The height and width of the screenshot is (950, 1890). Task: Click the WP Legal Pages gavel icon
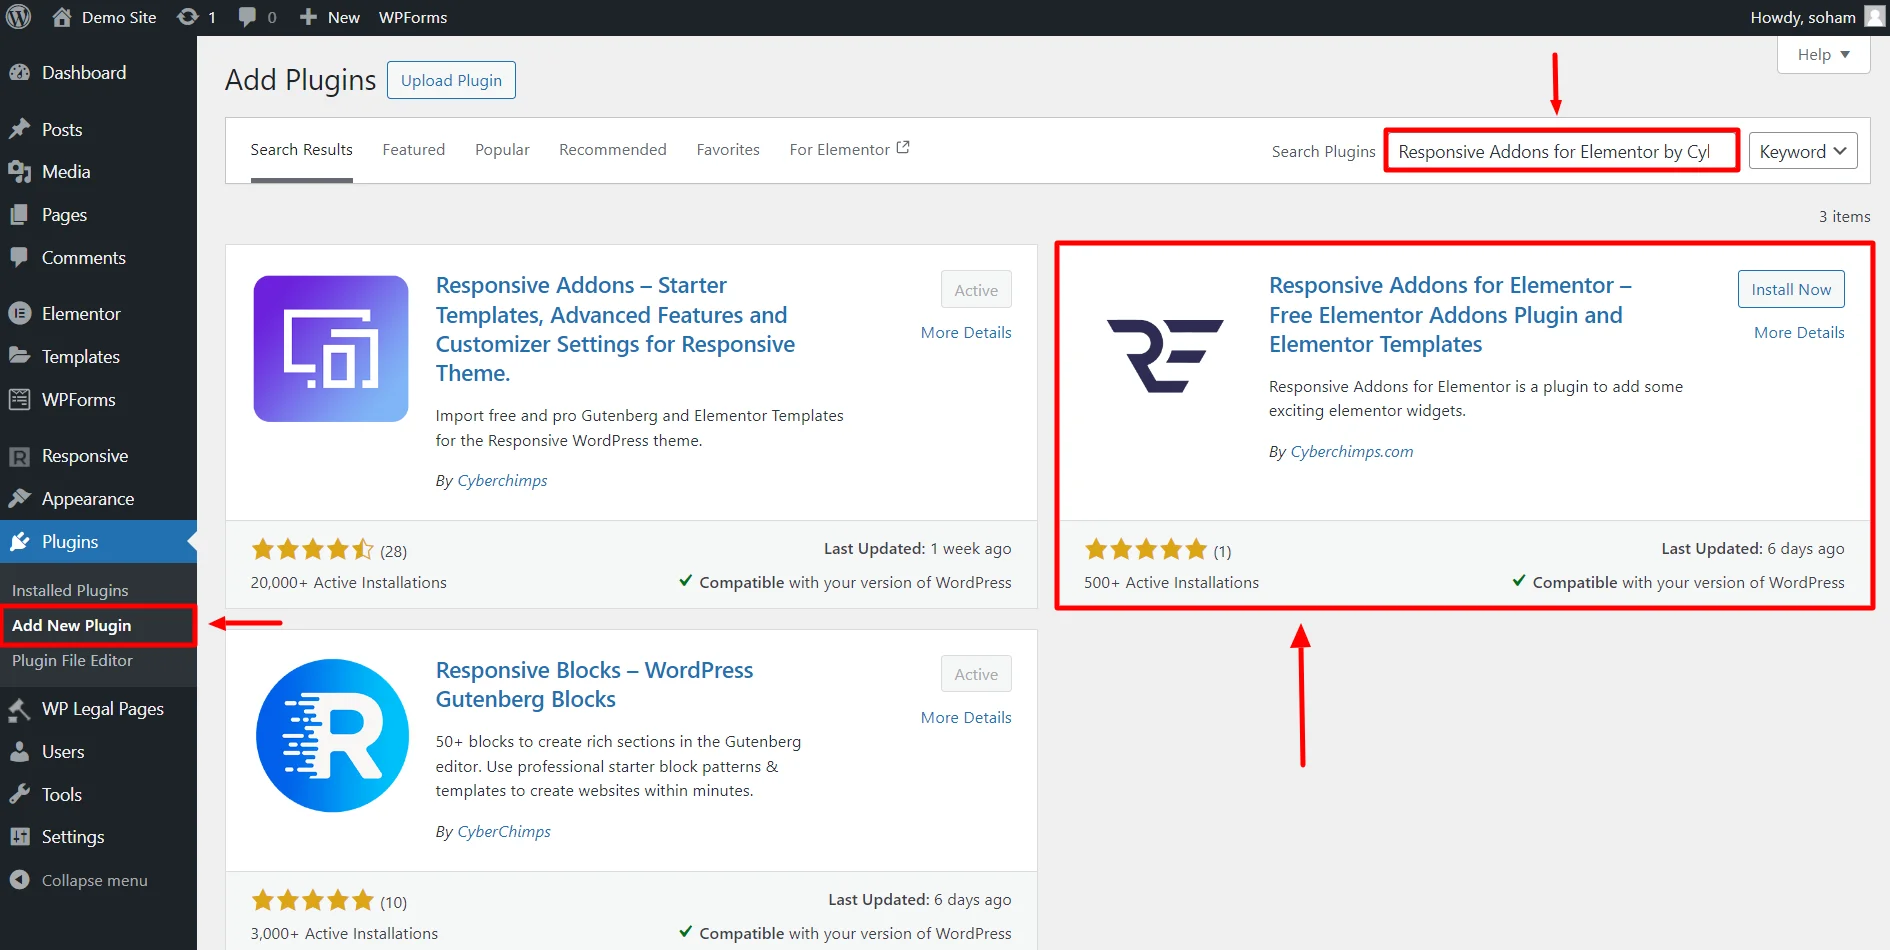[19, 709]
